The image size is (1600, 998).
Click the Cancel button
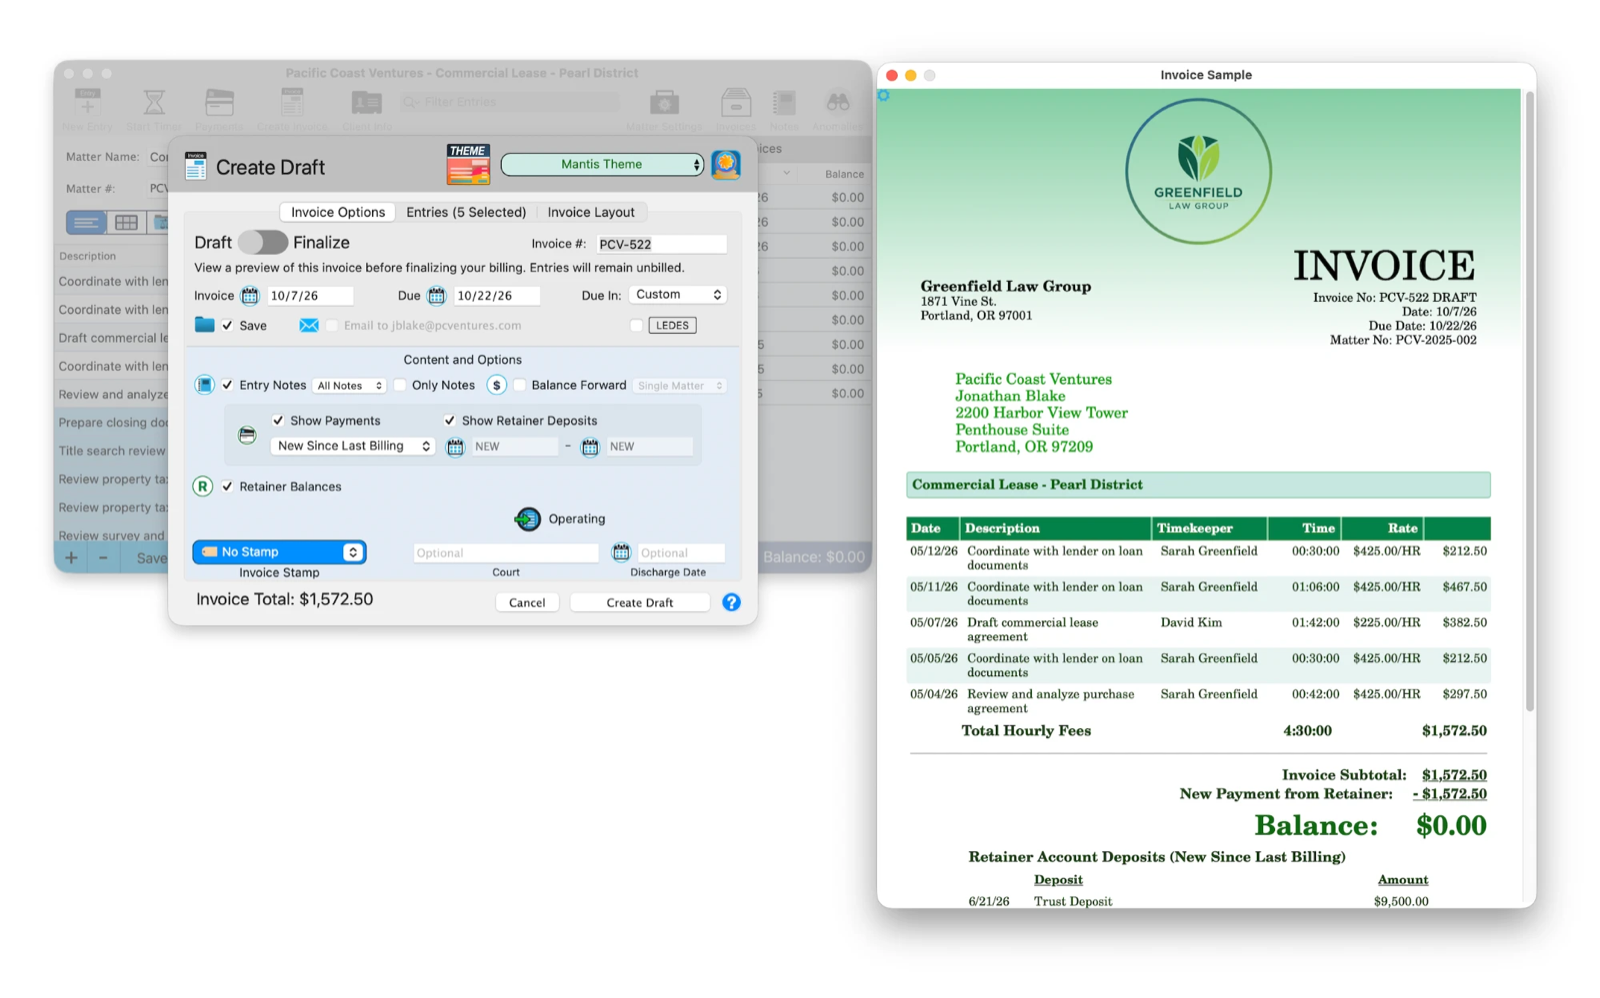click(527, 602)
